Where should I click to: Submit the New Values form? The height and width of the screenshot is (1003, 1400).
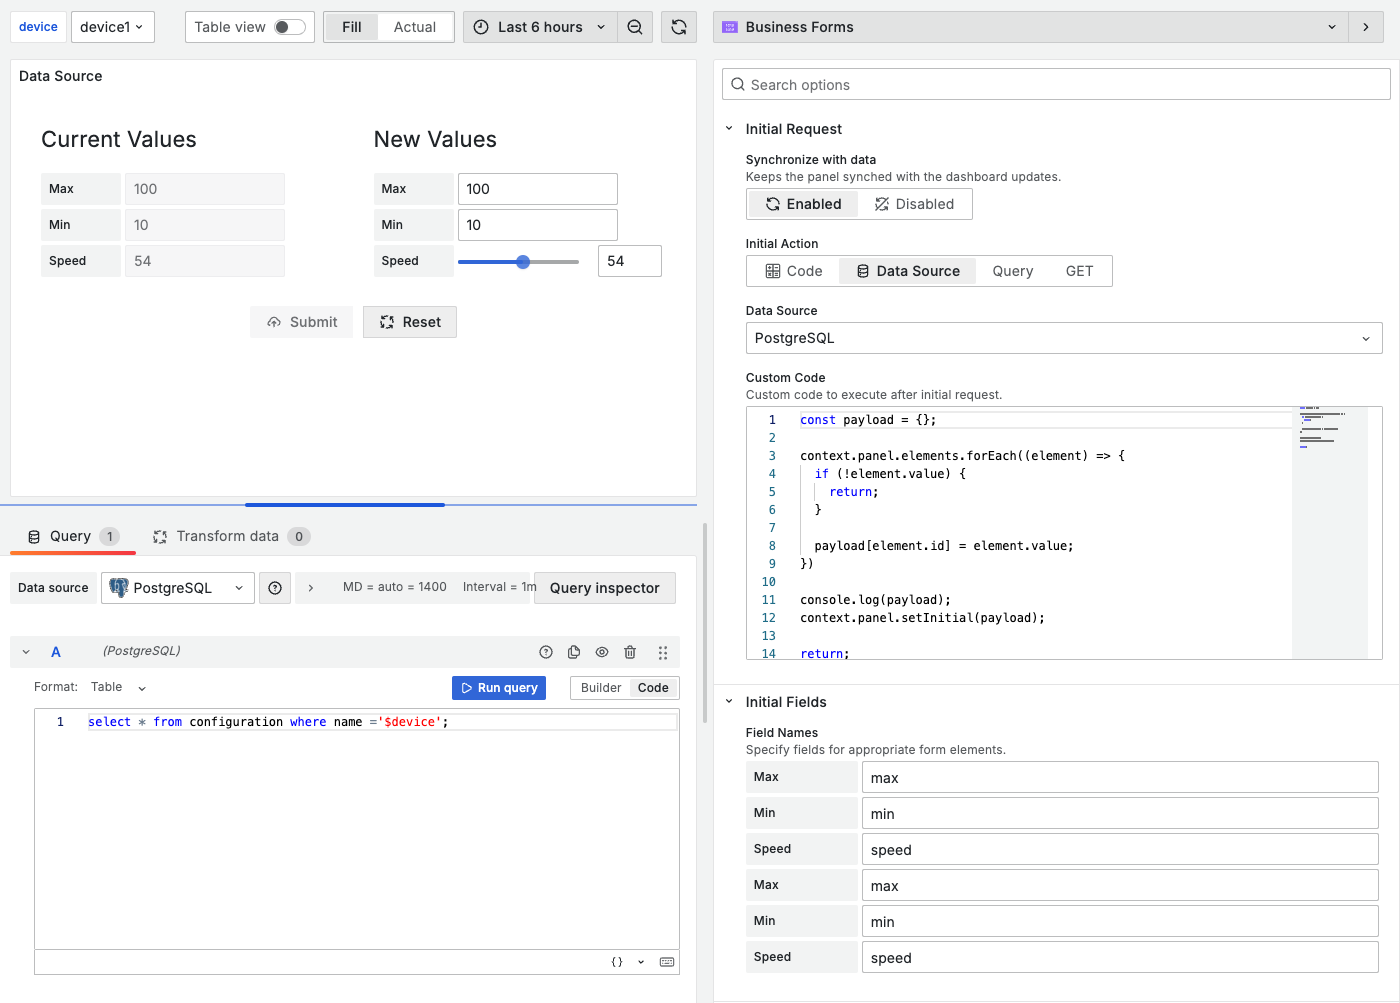(x=301, y=321)
